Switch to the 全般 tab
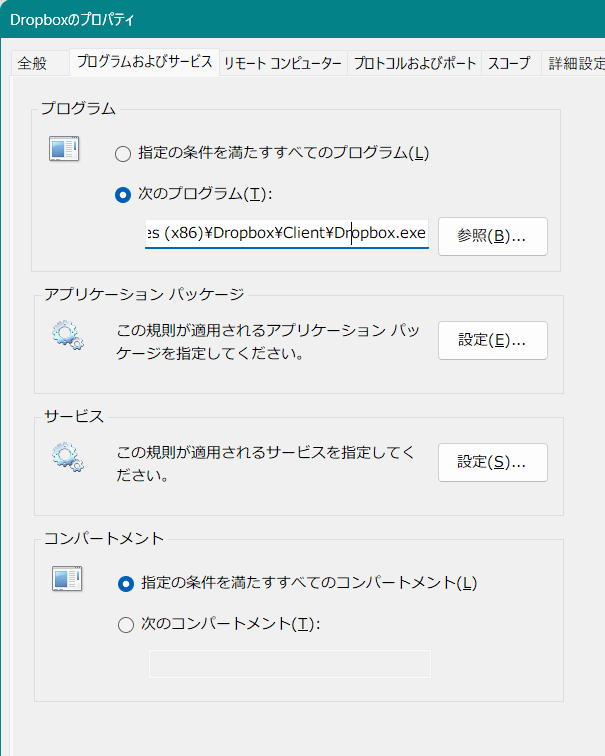This screenshot has height=756, width=605. coord(32,63)
